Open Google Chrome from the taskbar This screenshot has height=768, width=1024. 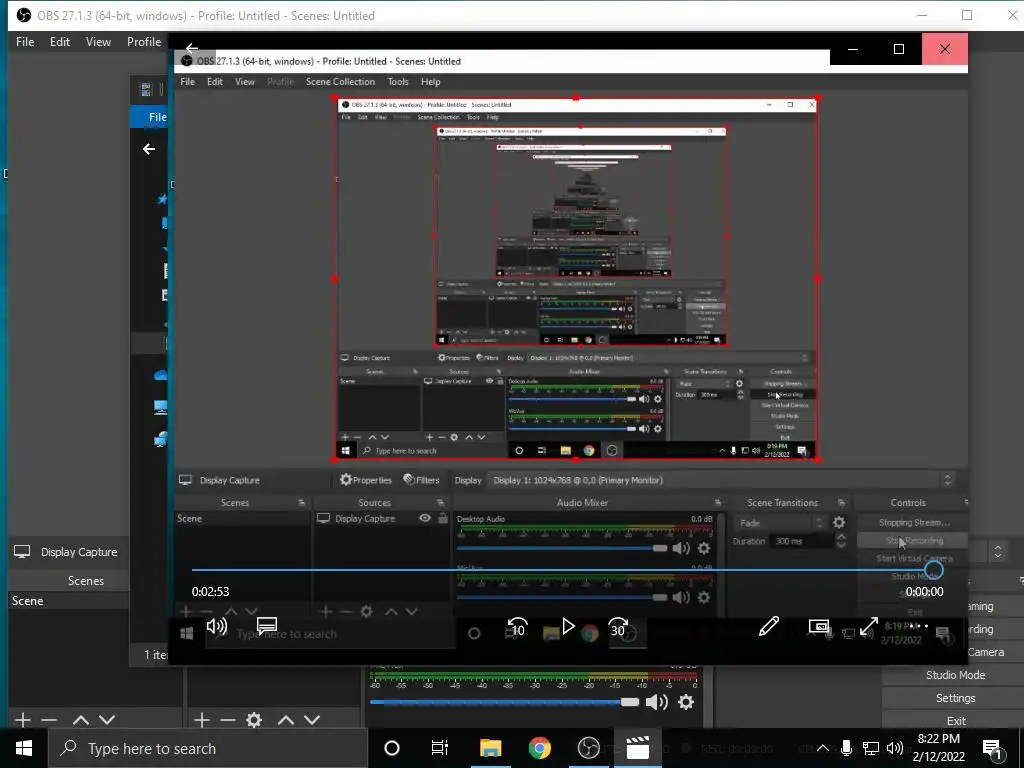(539, 748)
